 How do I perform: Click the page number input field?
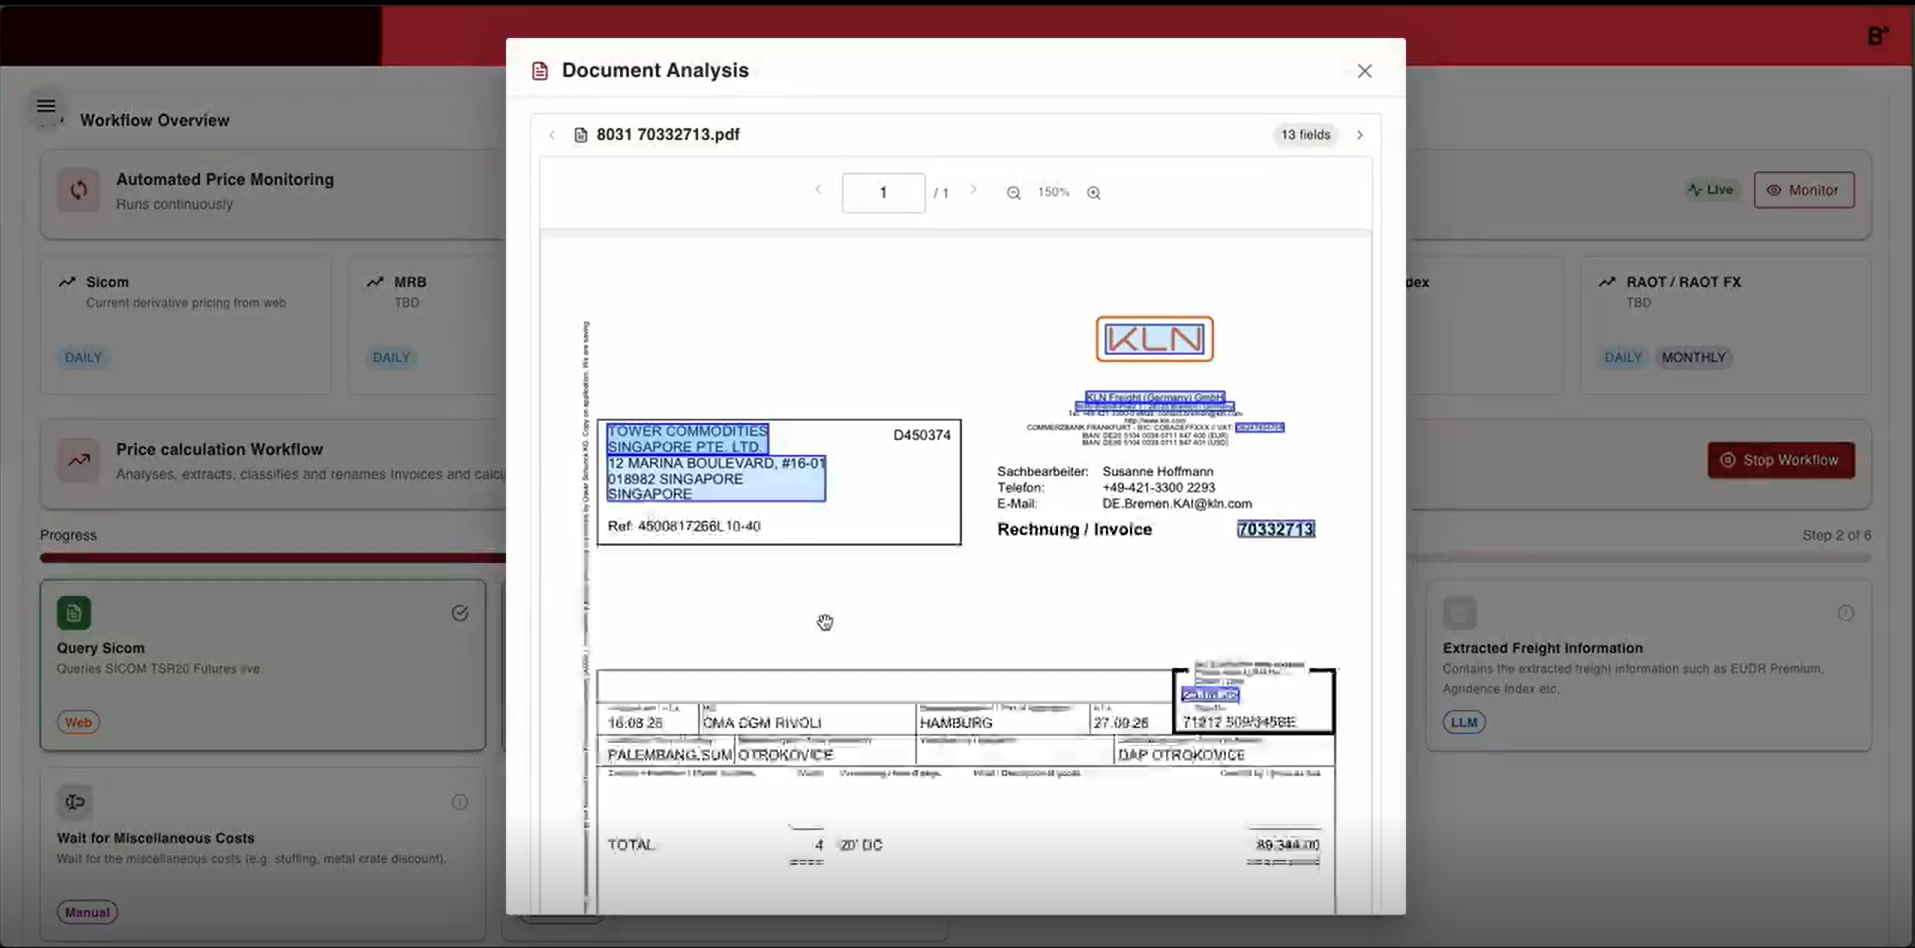(883, 193)
